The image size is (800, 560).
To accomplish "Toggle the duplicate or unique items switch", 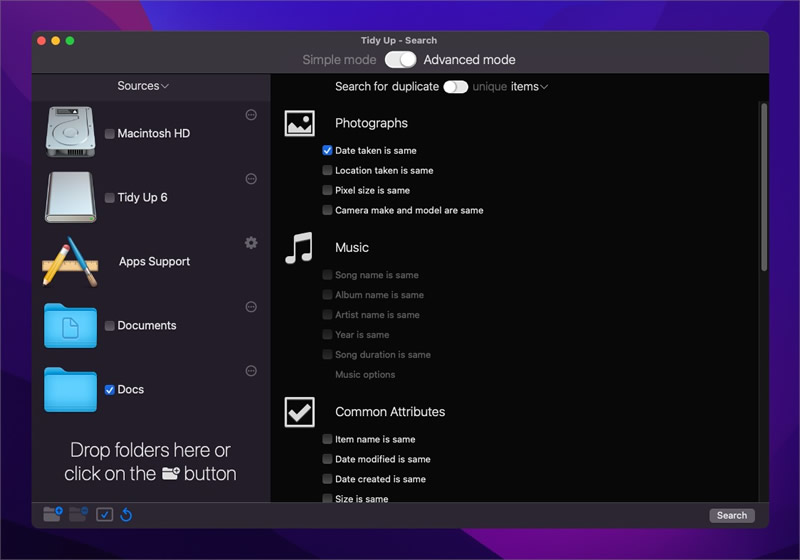I will (456, 87).
